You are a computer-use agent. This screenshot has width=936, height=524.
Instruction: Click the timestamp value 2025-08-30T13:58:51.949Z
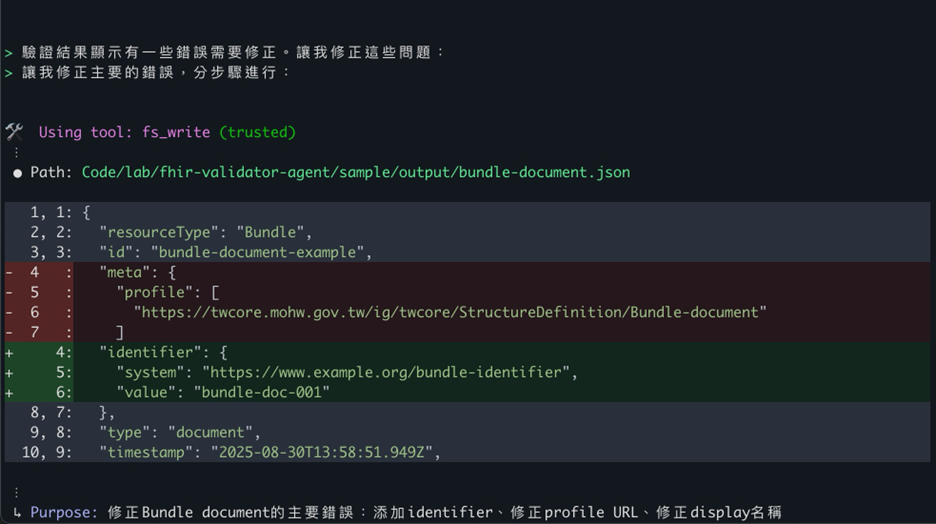click(x=324, y=452)
